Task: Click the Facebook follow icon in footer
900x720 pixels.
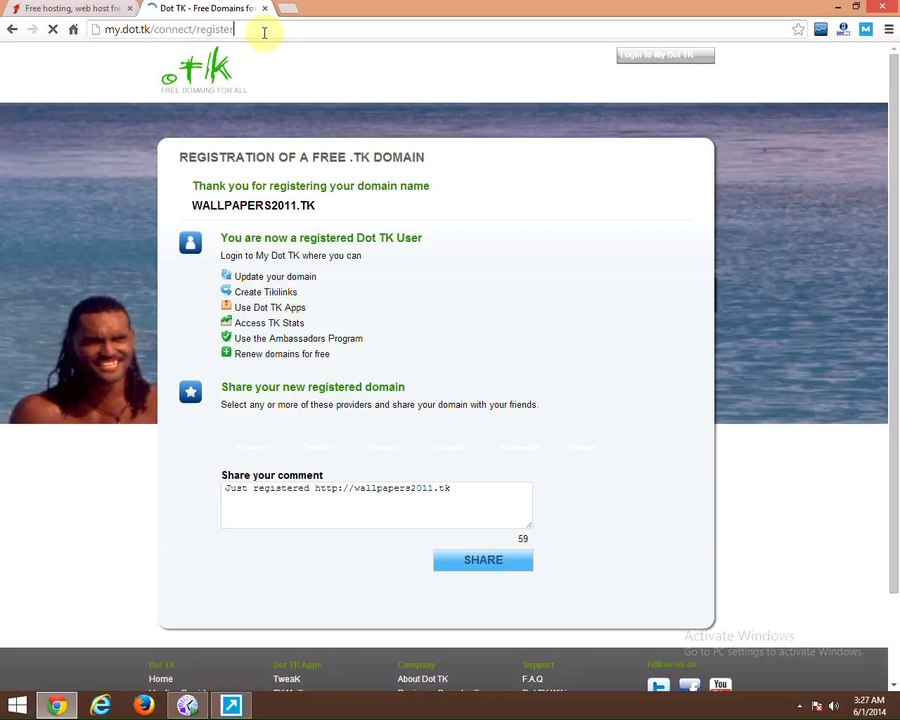Action: point(689,685)
